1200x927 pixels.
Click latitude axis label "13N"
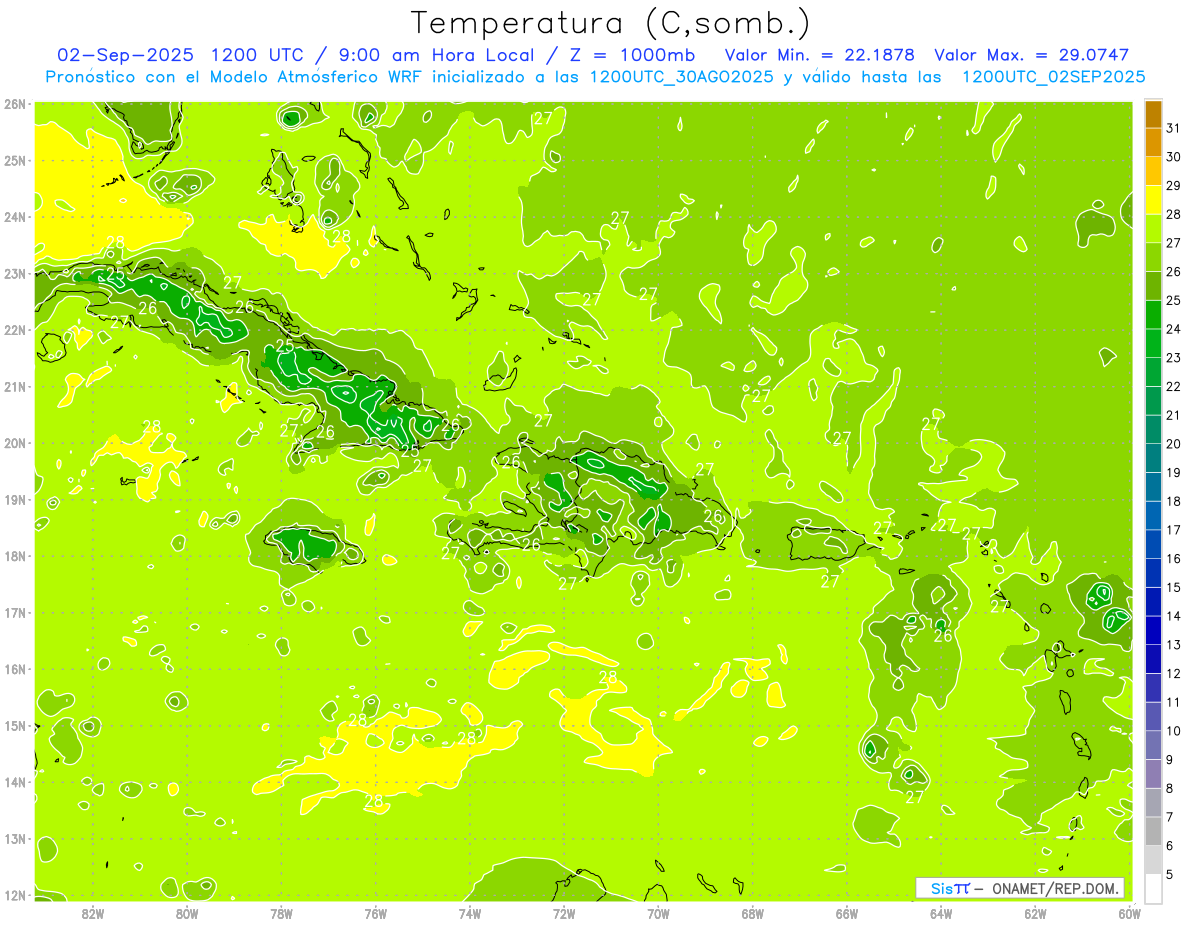click(15, 838)
